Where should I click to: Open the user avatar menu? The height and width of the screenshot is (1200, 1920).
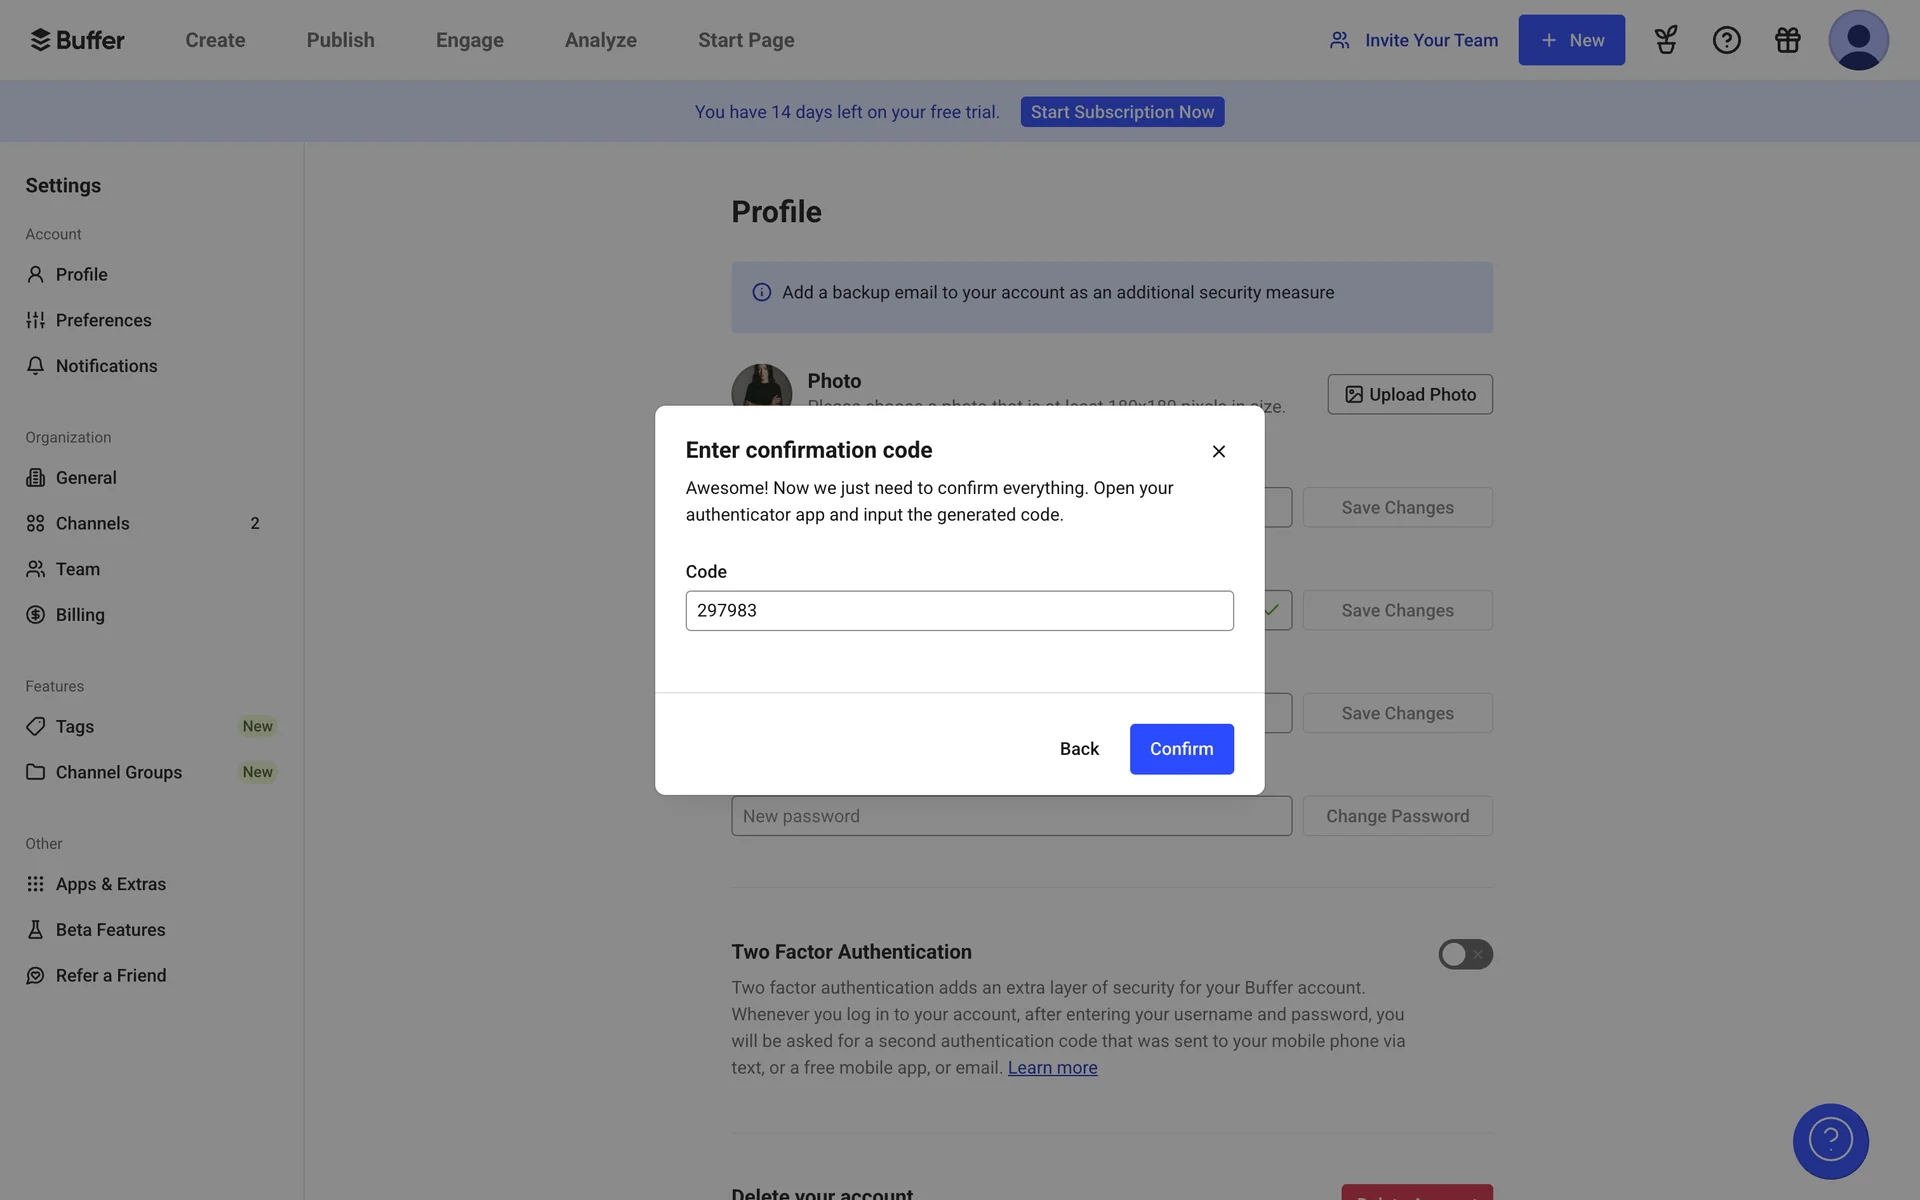click(x=1857, y=40)
